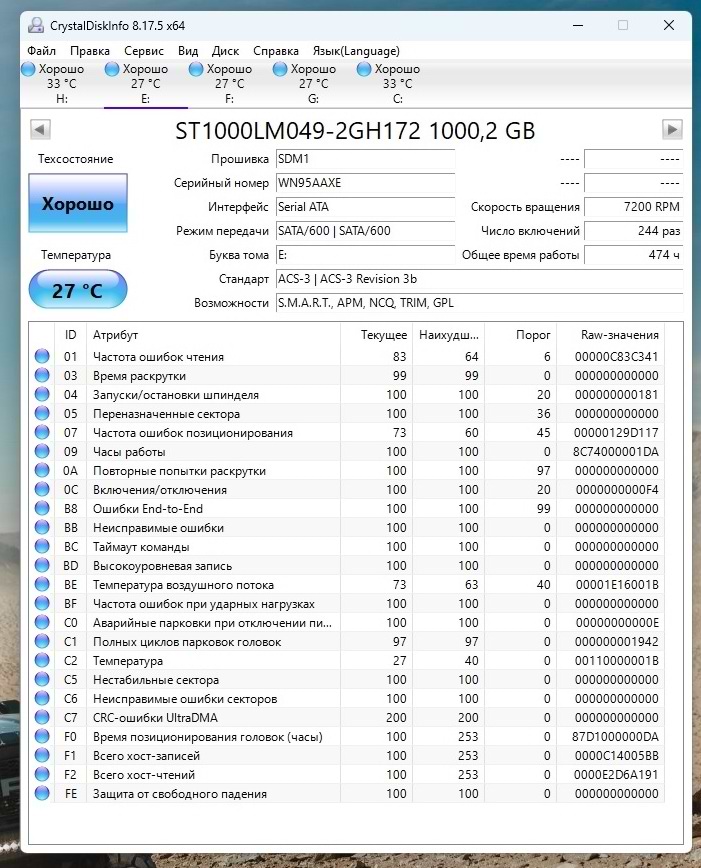Click status orb for Часы работы

42,451
